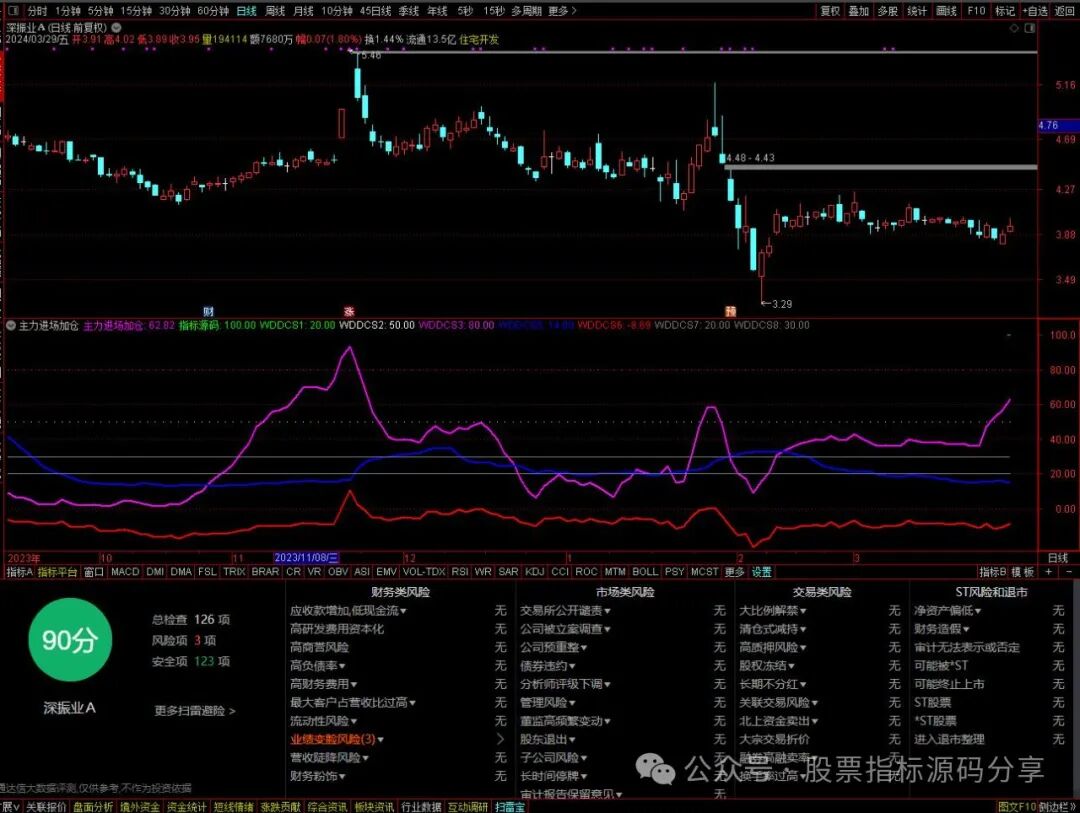Expand the 净资产偏低 item
Viewport: 1080px width, 813px height.
[947, 610]
